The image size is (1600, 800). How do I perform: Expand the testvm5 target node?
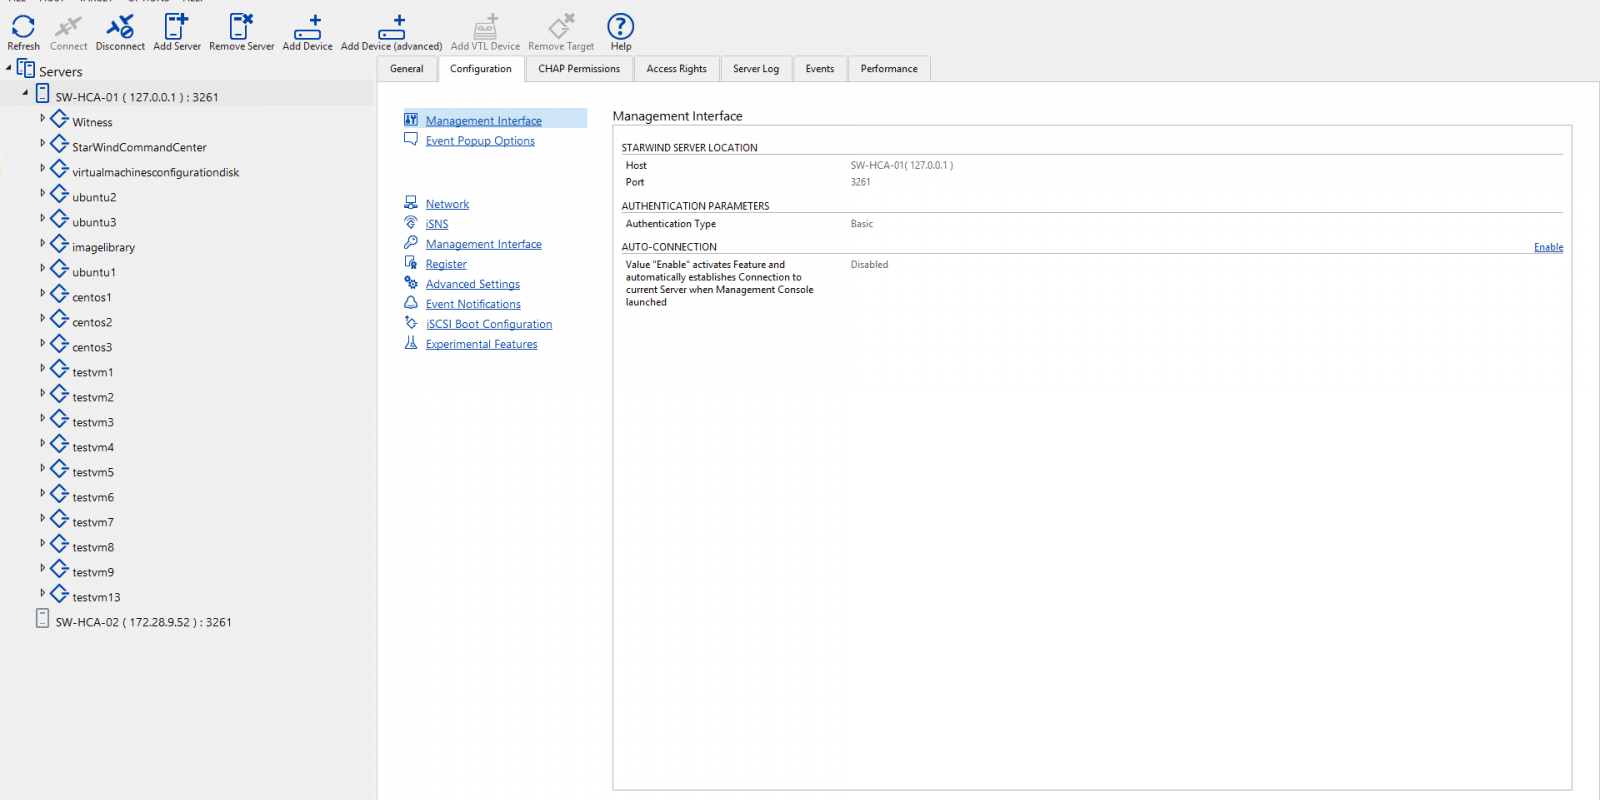click(42, 468)
